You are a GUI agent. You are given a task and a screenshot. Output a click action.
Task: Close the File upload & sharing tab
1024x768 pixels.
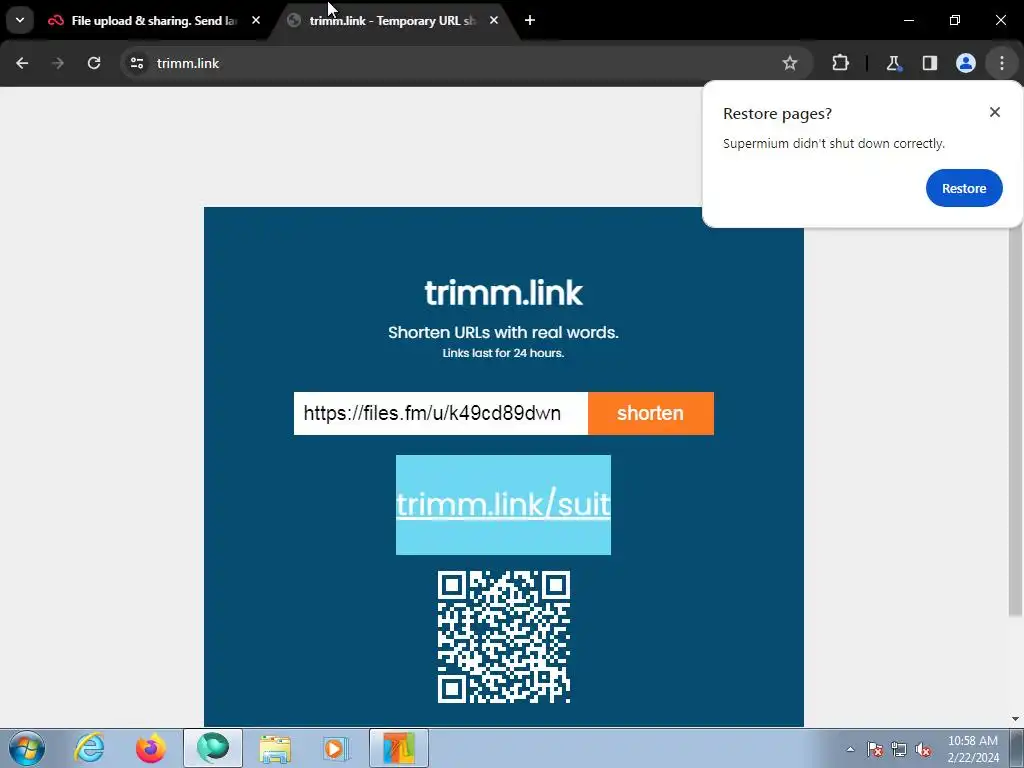click(256, 20)
